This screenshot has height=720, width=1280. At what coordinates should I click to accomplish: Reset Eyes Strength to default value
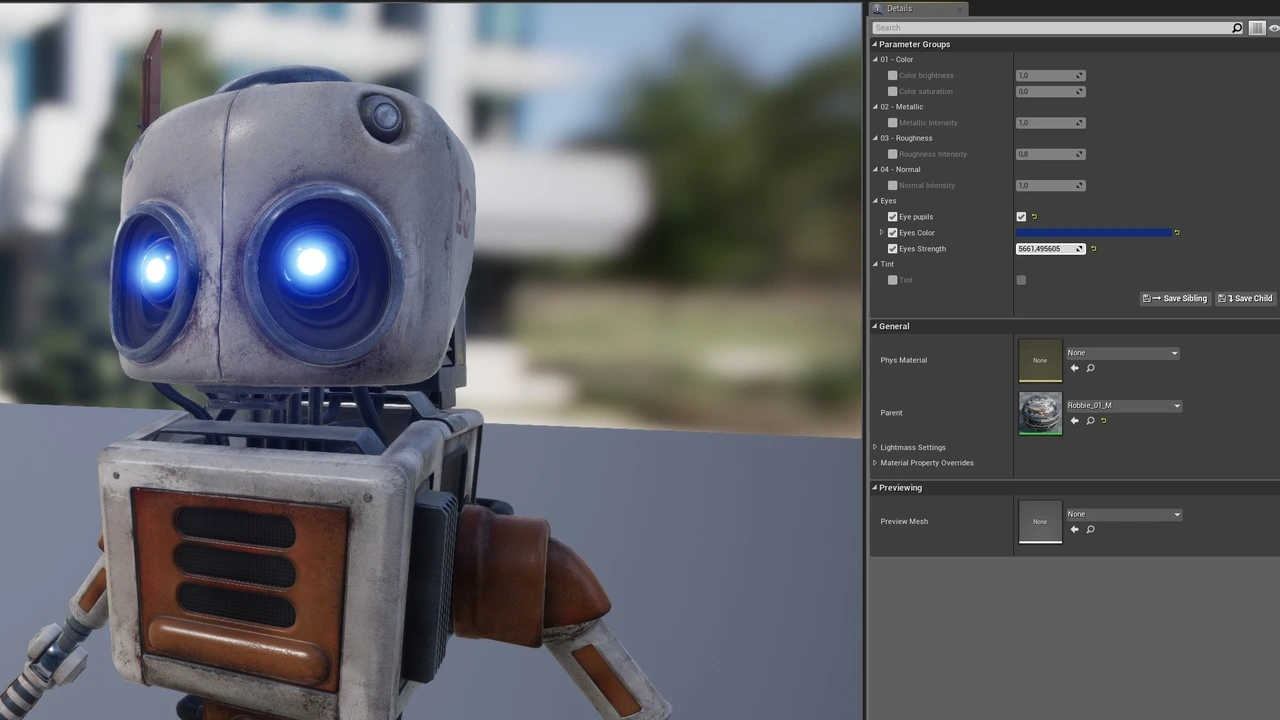pyautogui.click(x=1093, y=249)
